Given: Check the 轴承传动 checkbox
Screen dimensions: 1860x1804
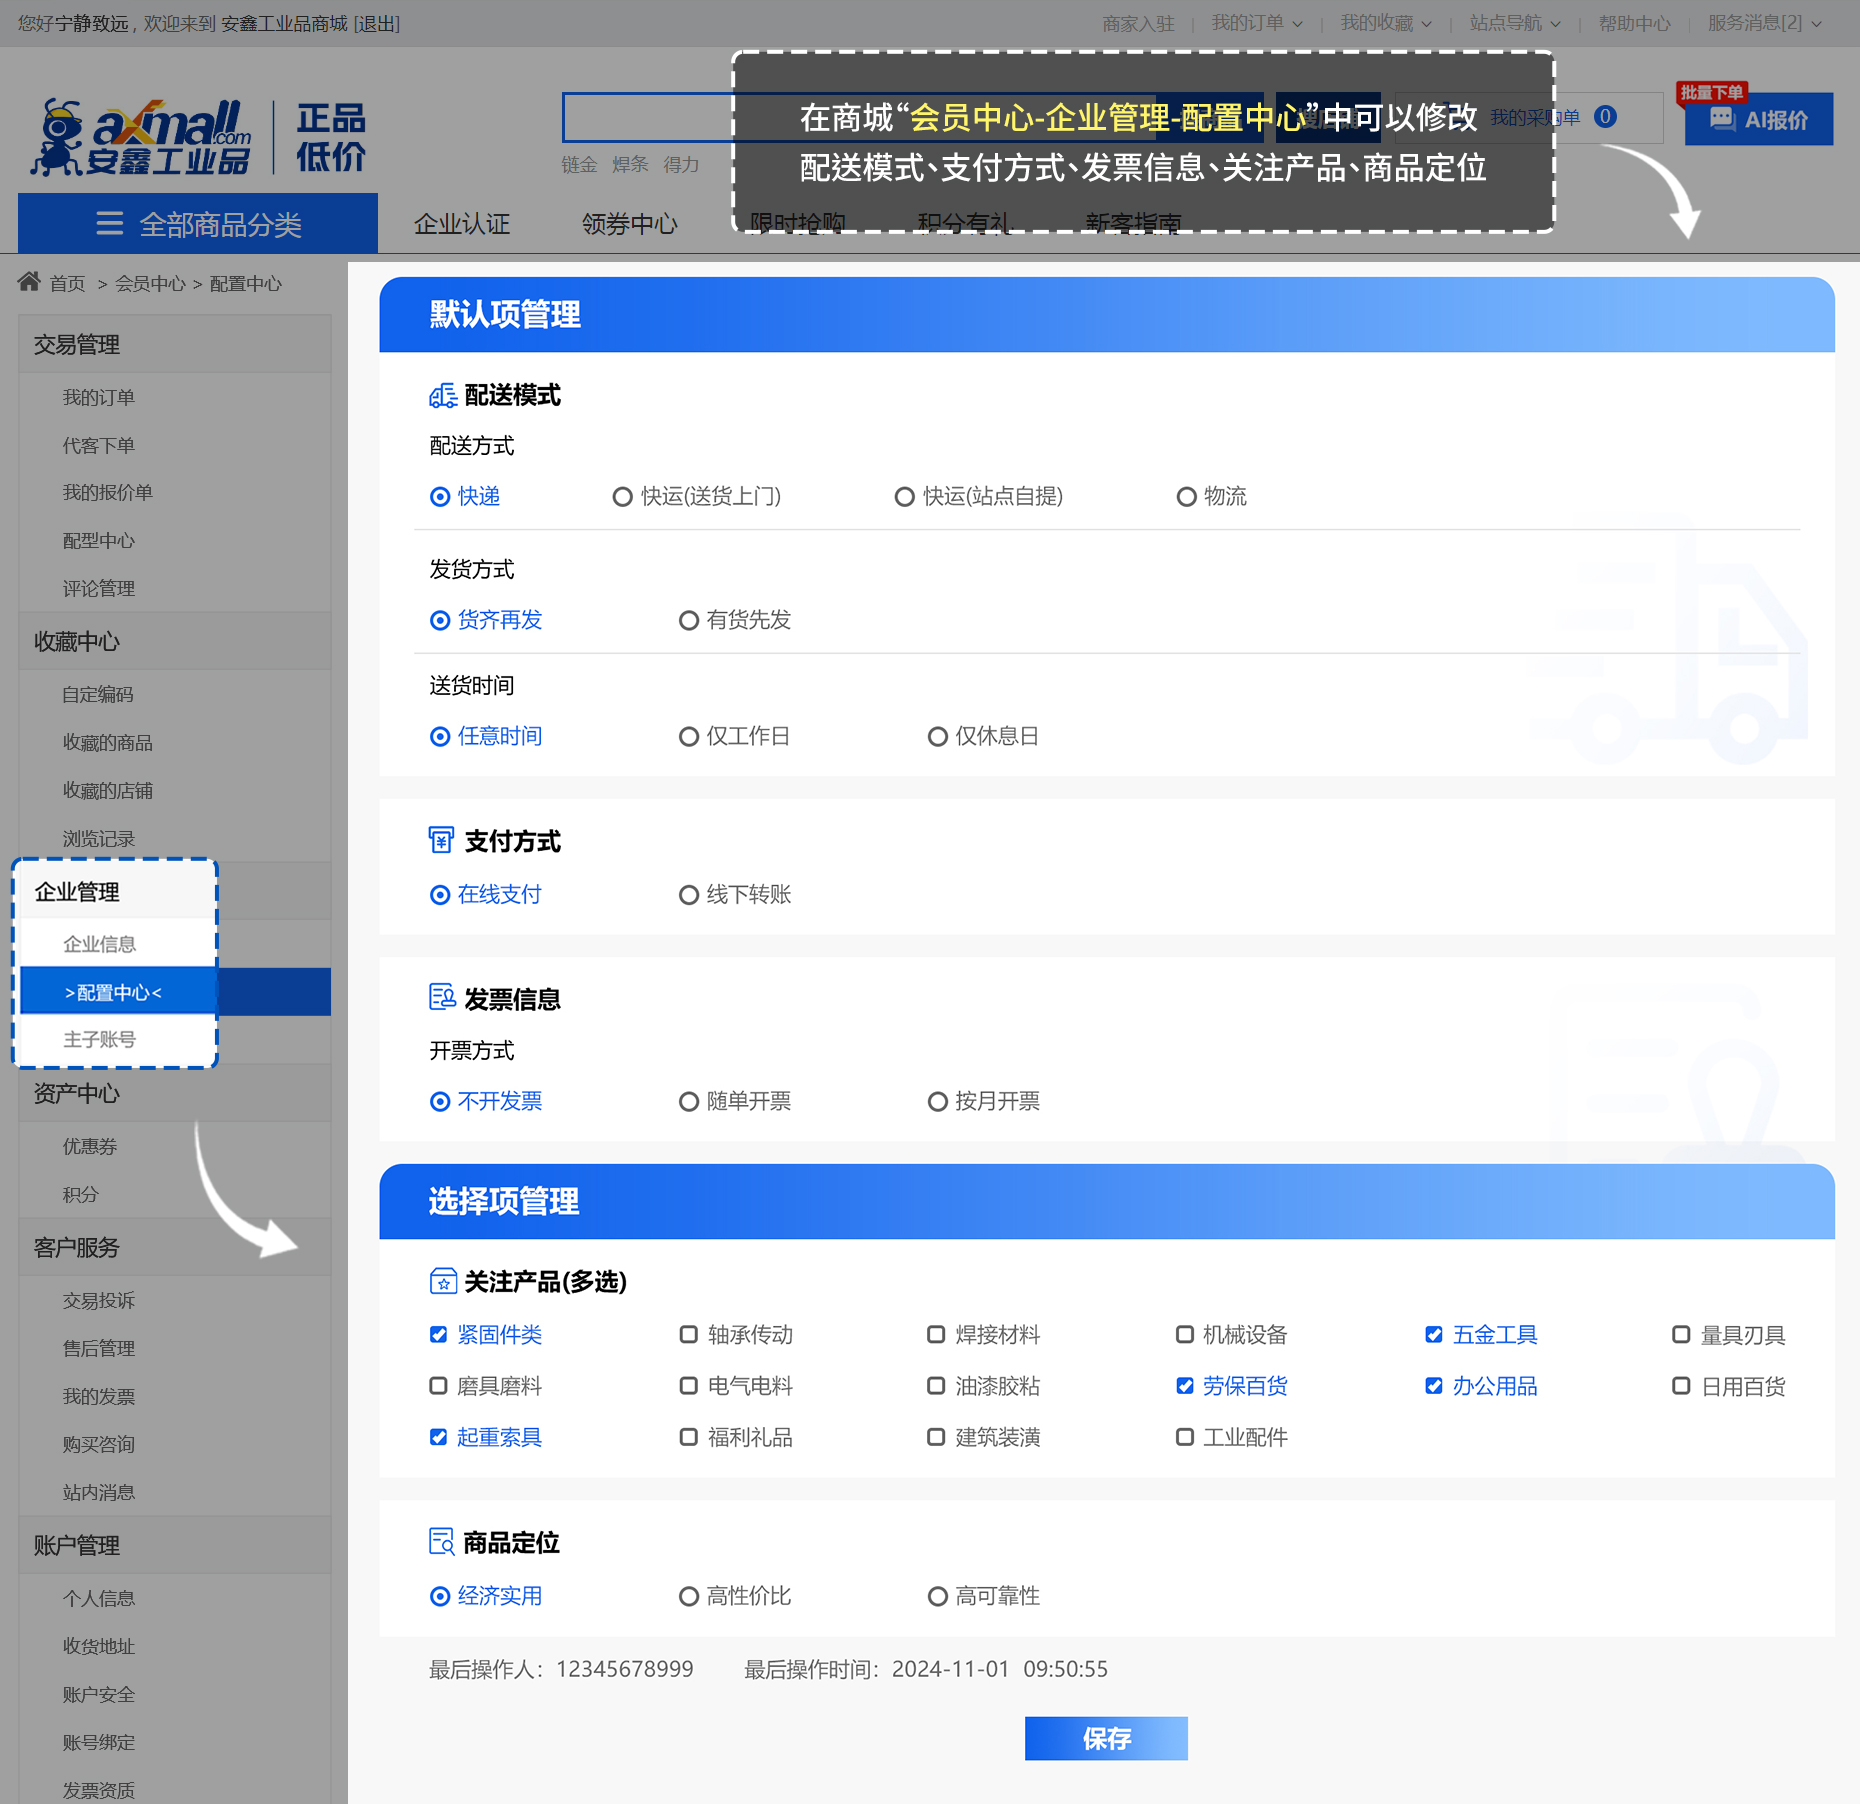Looking at the screenshot, I should click(x=688, y=1334).
